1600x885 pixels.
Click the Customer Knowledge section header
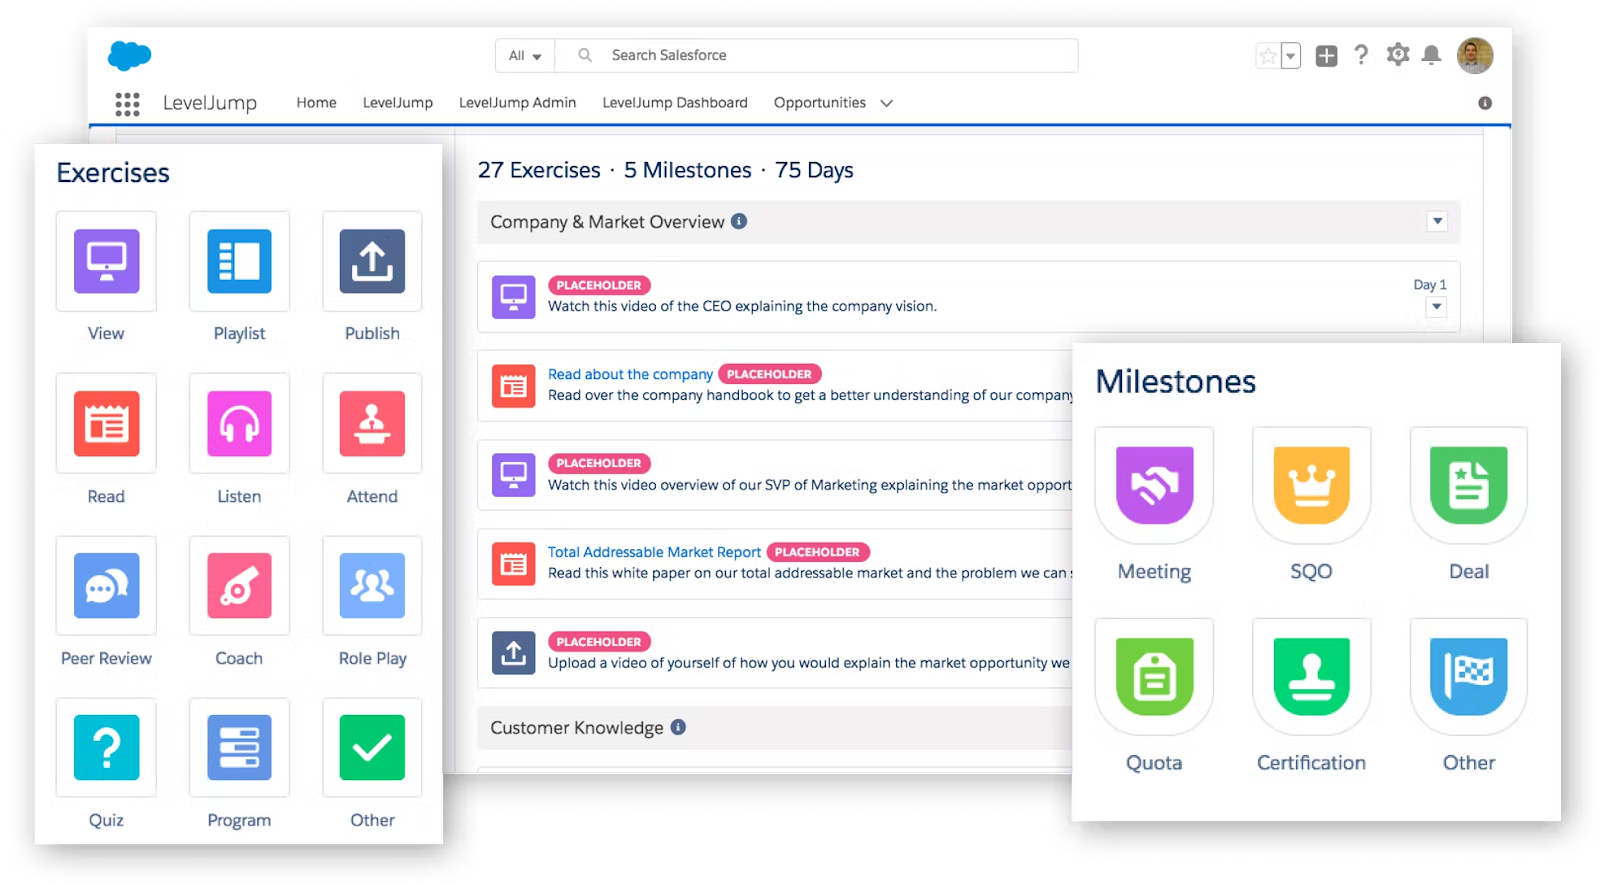tap(775, 728)
